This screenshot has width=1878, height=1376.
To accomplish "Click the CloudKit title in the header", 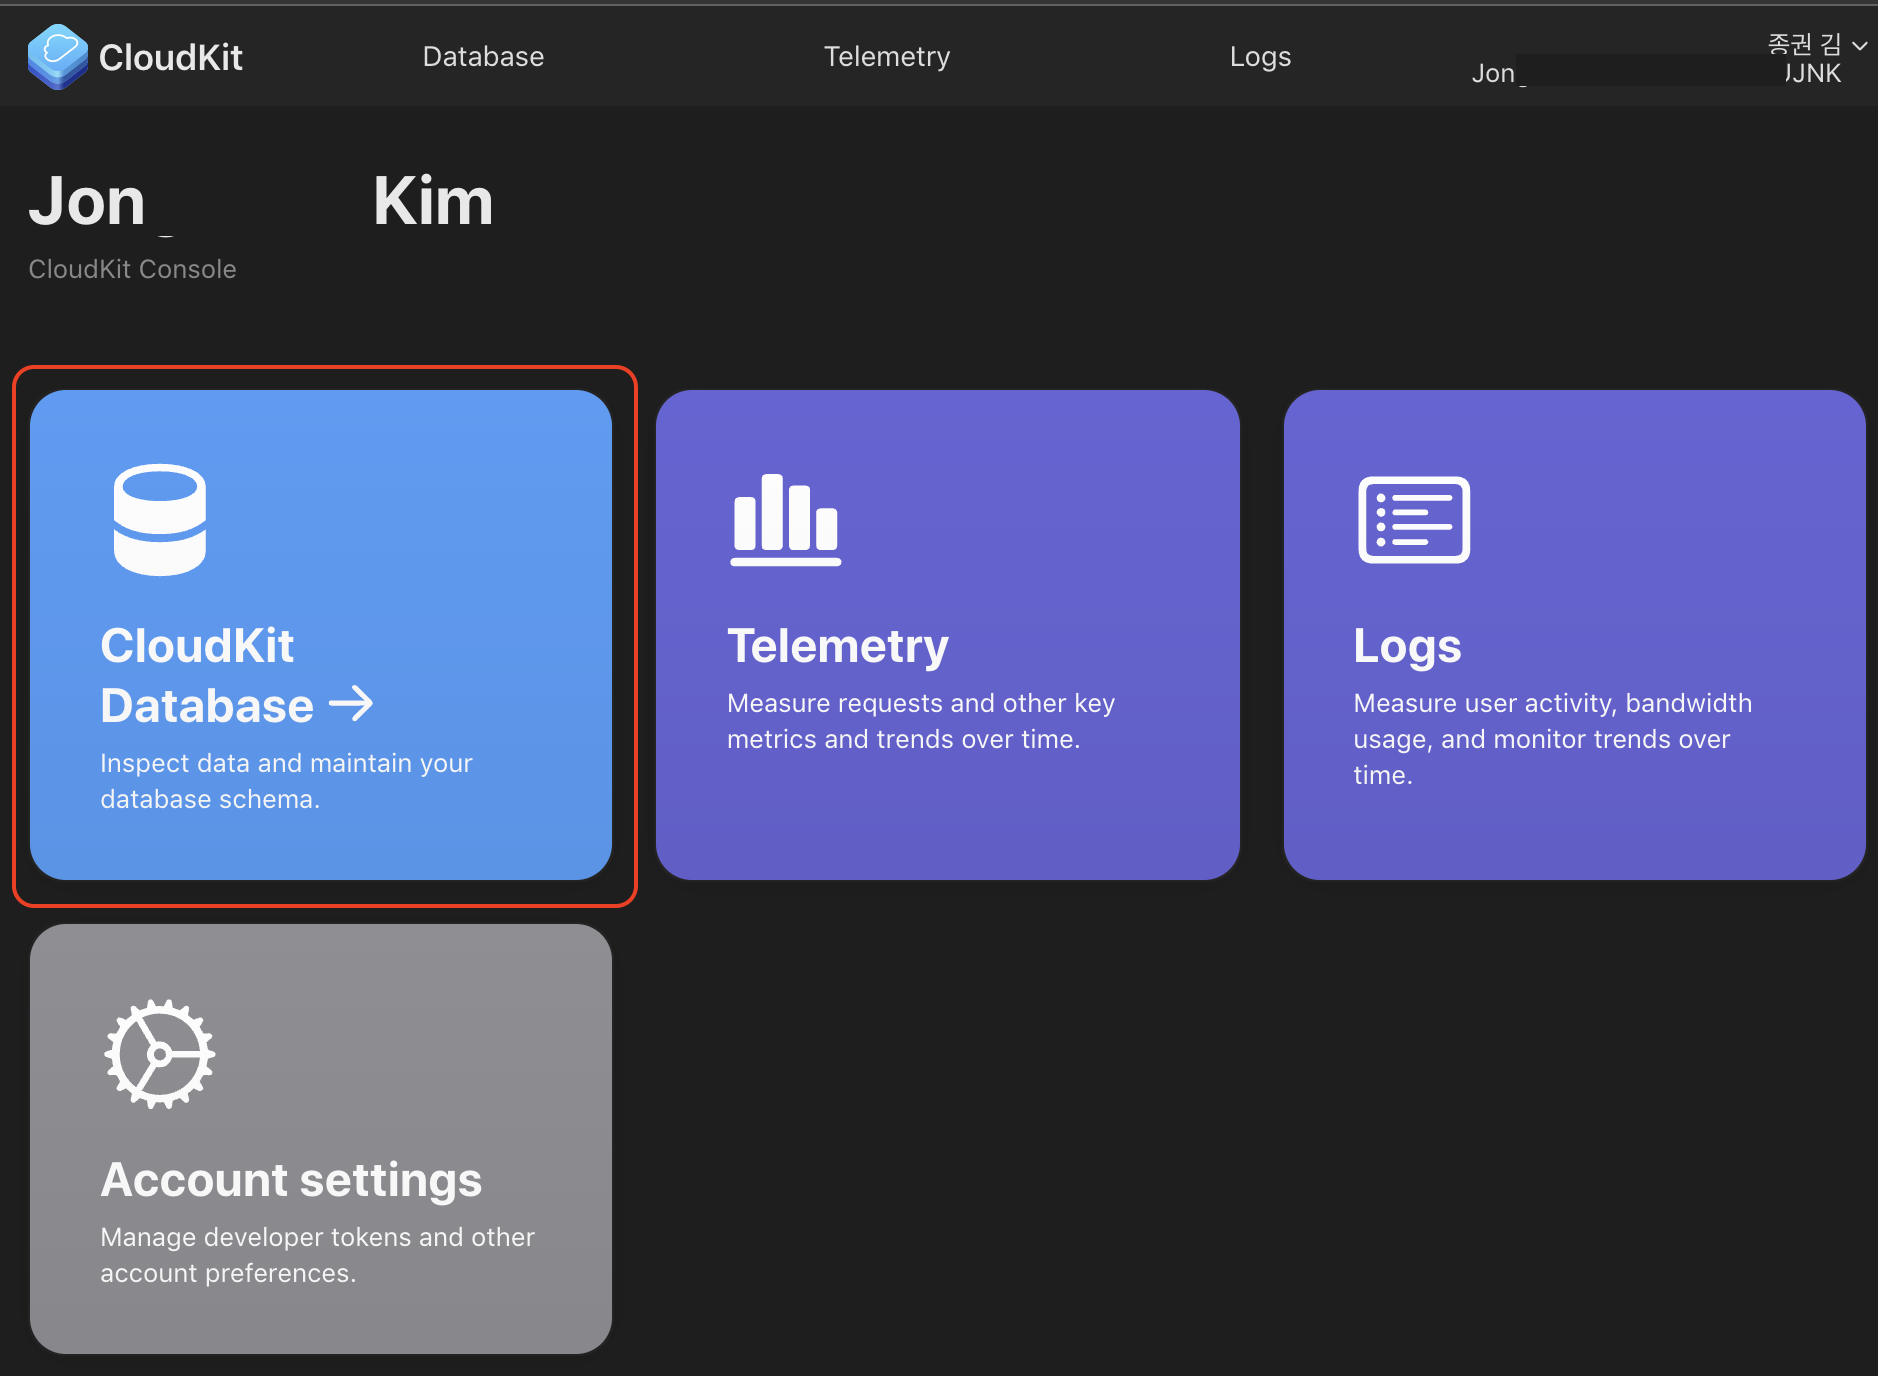I will click(x=171, y=57).
